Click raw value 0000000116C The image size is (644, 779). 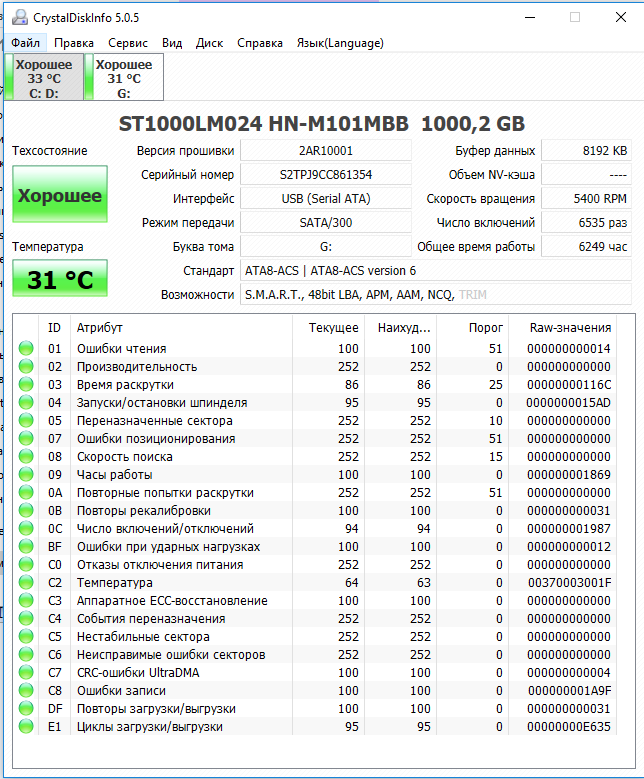click(569, 384)
